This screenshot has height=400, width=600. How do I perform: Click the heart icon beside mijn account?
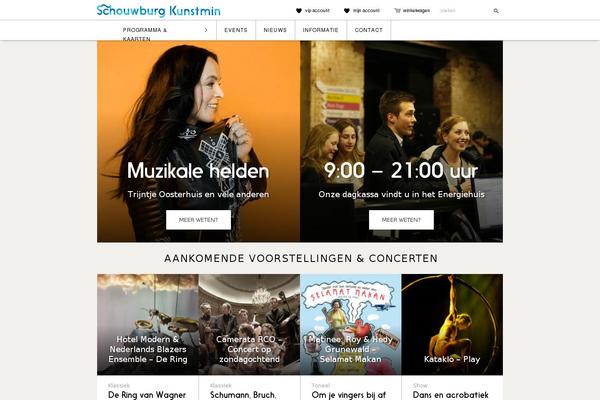[347, 11]
